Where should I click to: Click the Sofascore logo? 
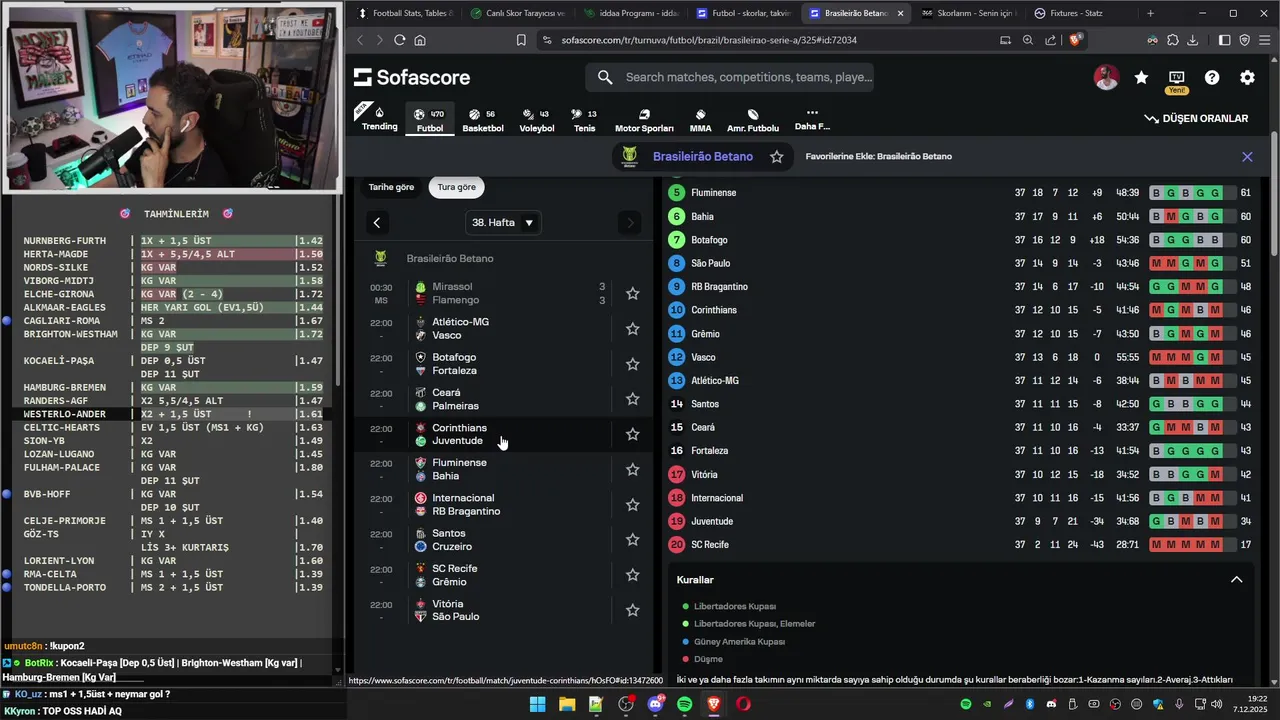pos(412,77)
